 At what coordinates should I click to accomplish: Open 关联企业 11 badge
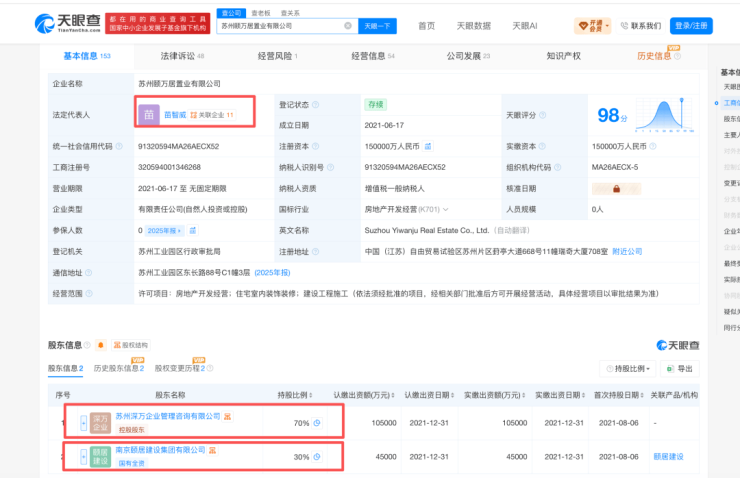tap(212, 115)
